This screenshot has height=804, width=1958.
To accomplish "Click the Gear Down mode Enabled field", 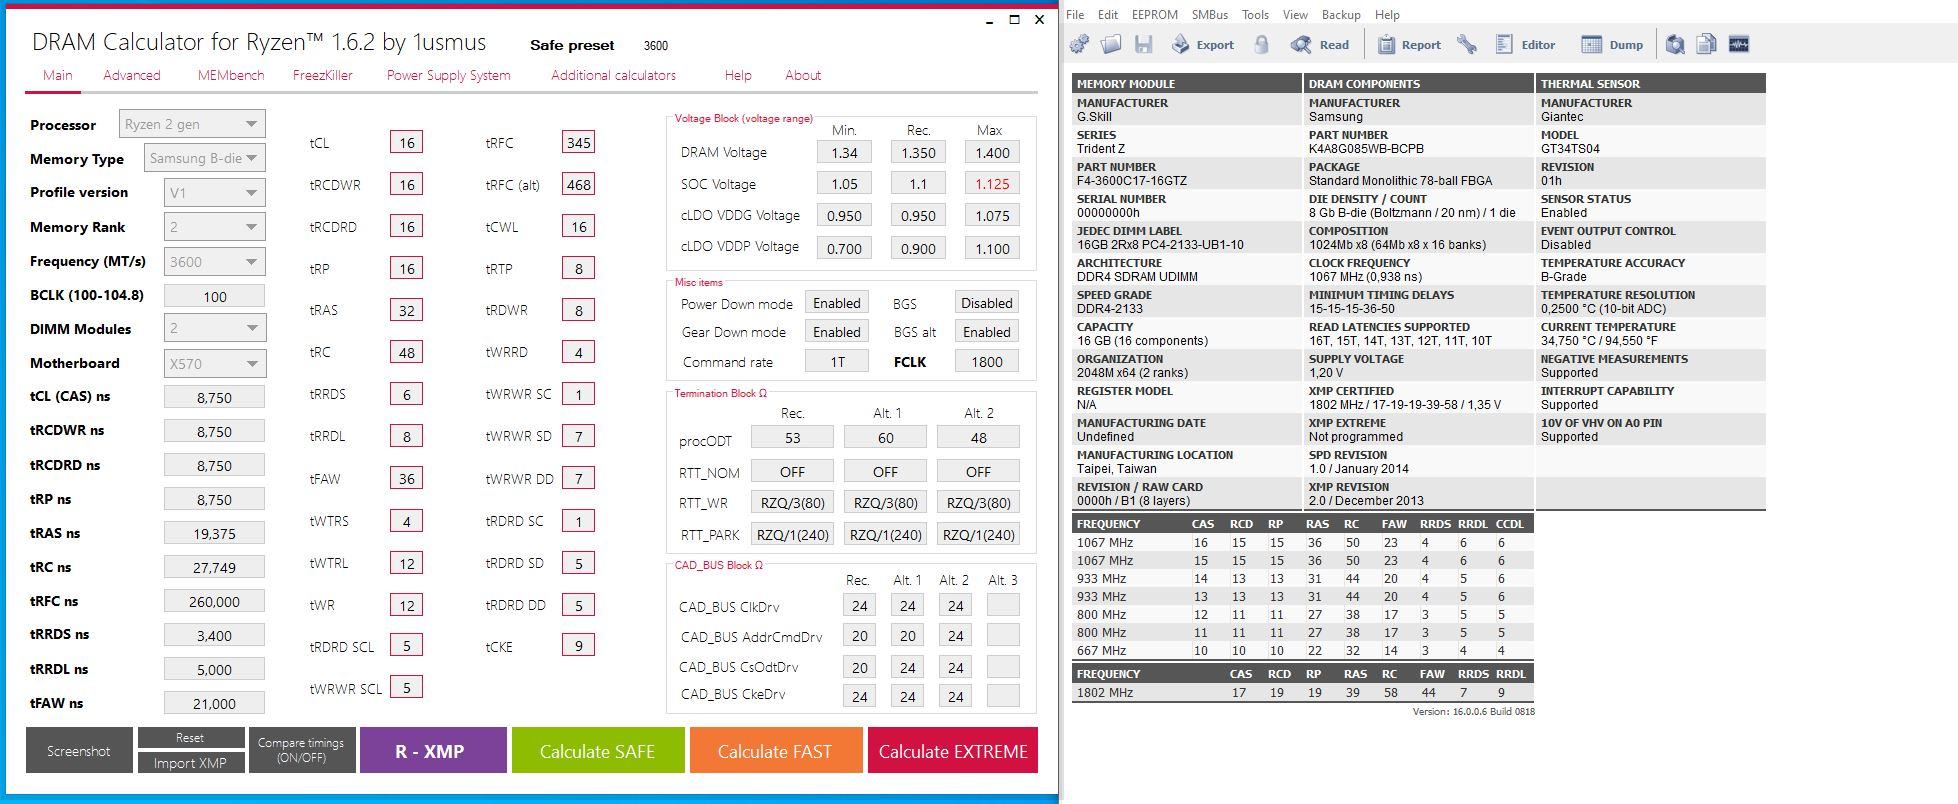I will pos(837,332).
